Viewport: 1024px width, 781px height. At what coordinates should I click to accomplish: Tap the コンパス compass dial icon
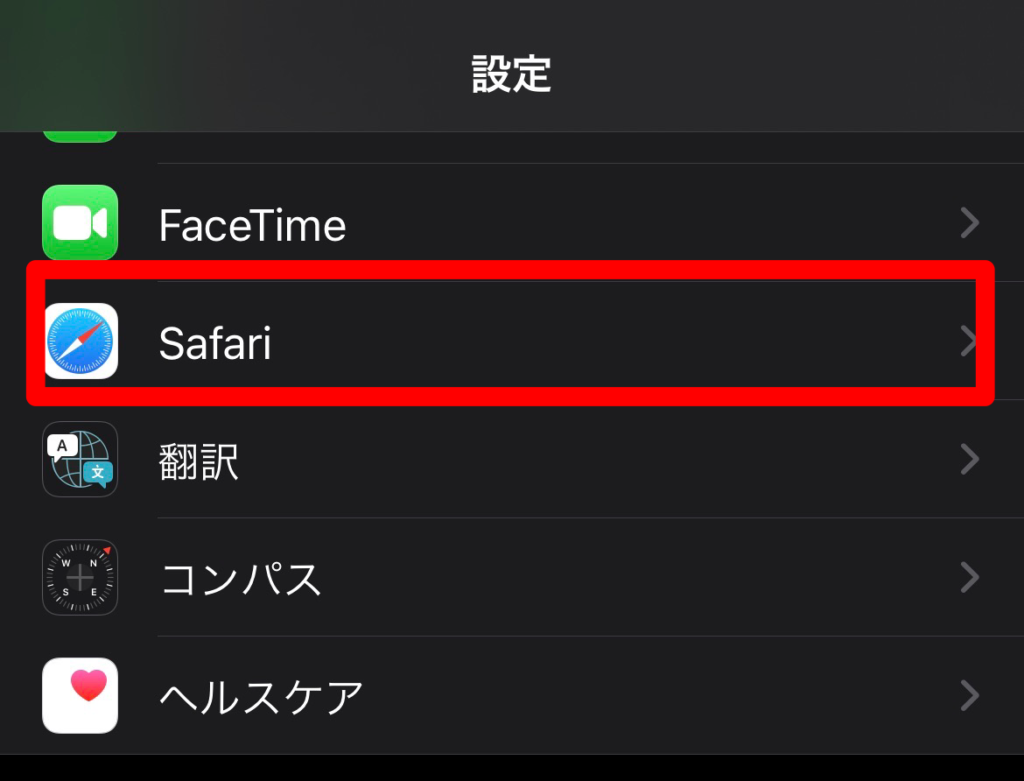[80, 577]
